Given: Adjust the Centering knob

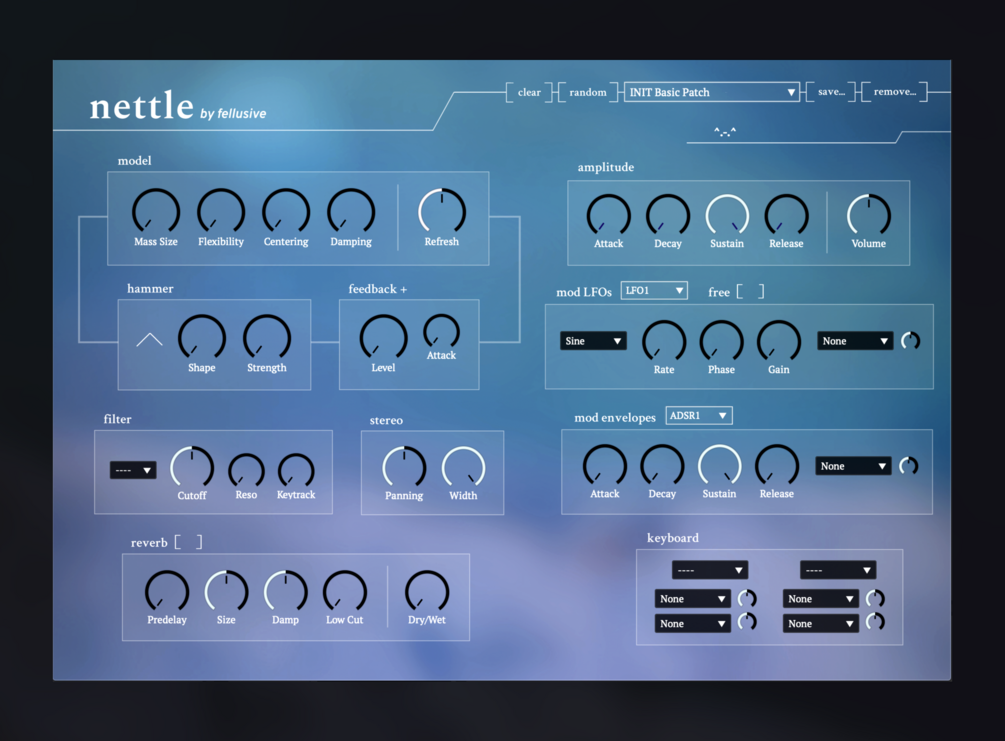Looking at the screenshot, I should pyautogui.click(x=286, y=211).
